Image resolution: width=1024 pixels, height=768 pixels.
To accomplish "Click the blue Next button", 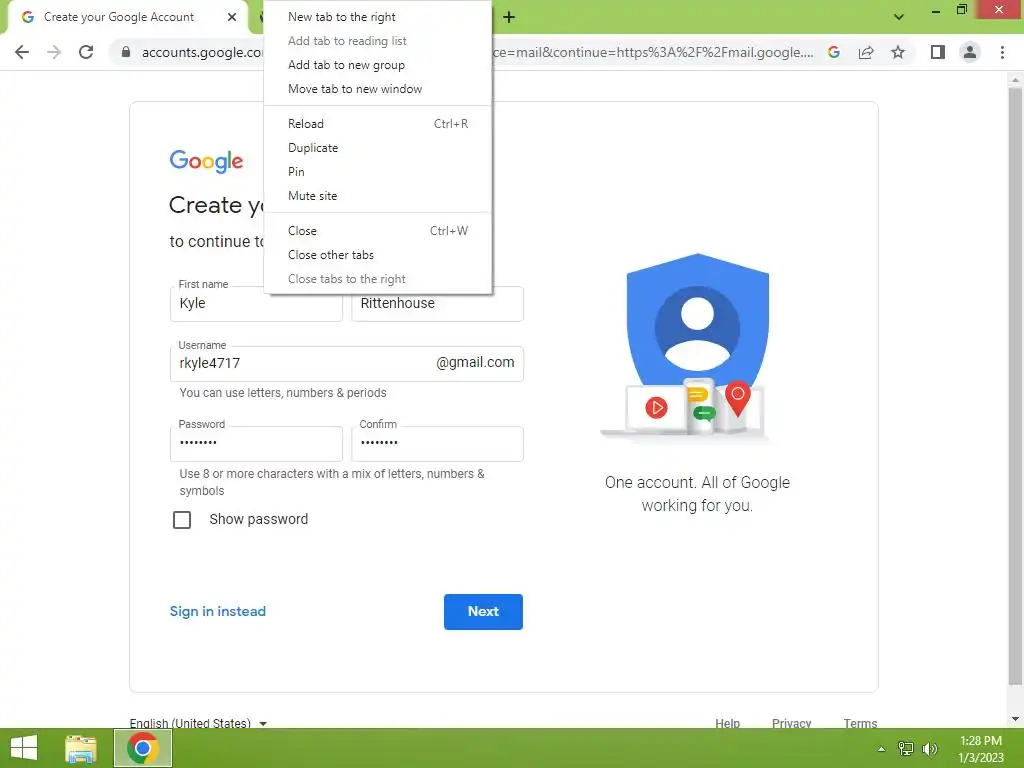I will 483,612.
